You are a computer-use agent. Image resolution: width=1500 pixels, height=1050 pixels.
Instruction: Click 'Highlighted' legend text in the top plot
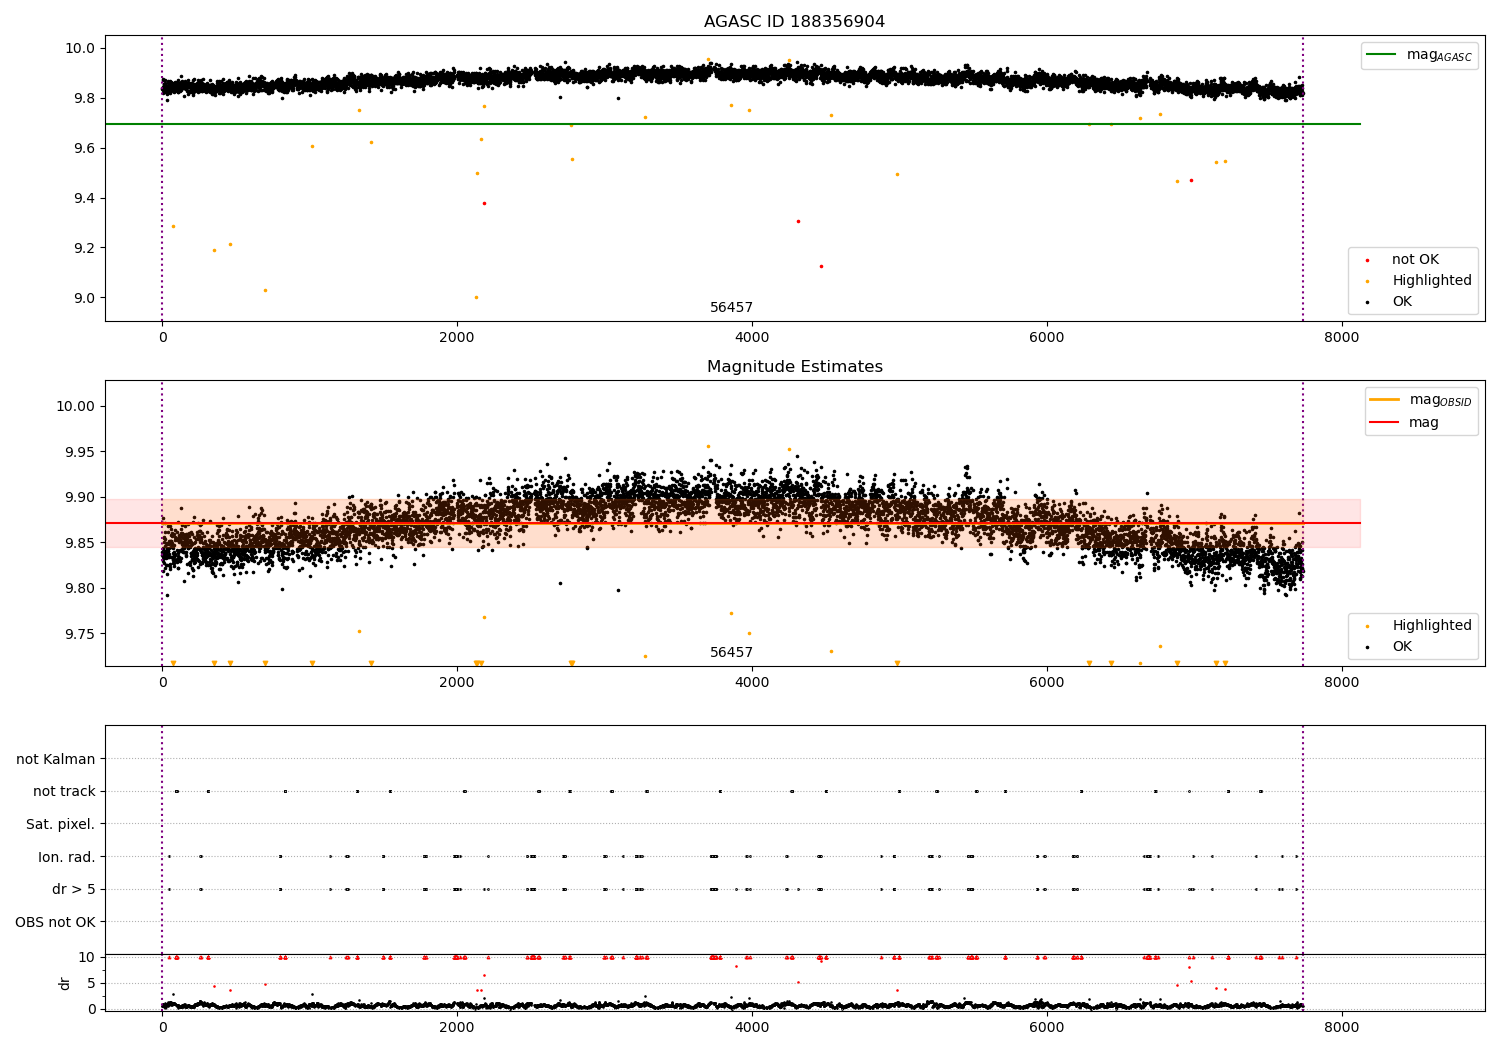pyautogui.click(x=1432, y=281)
